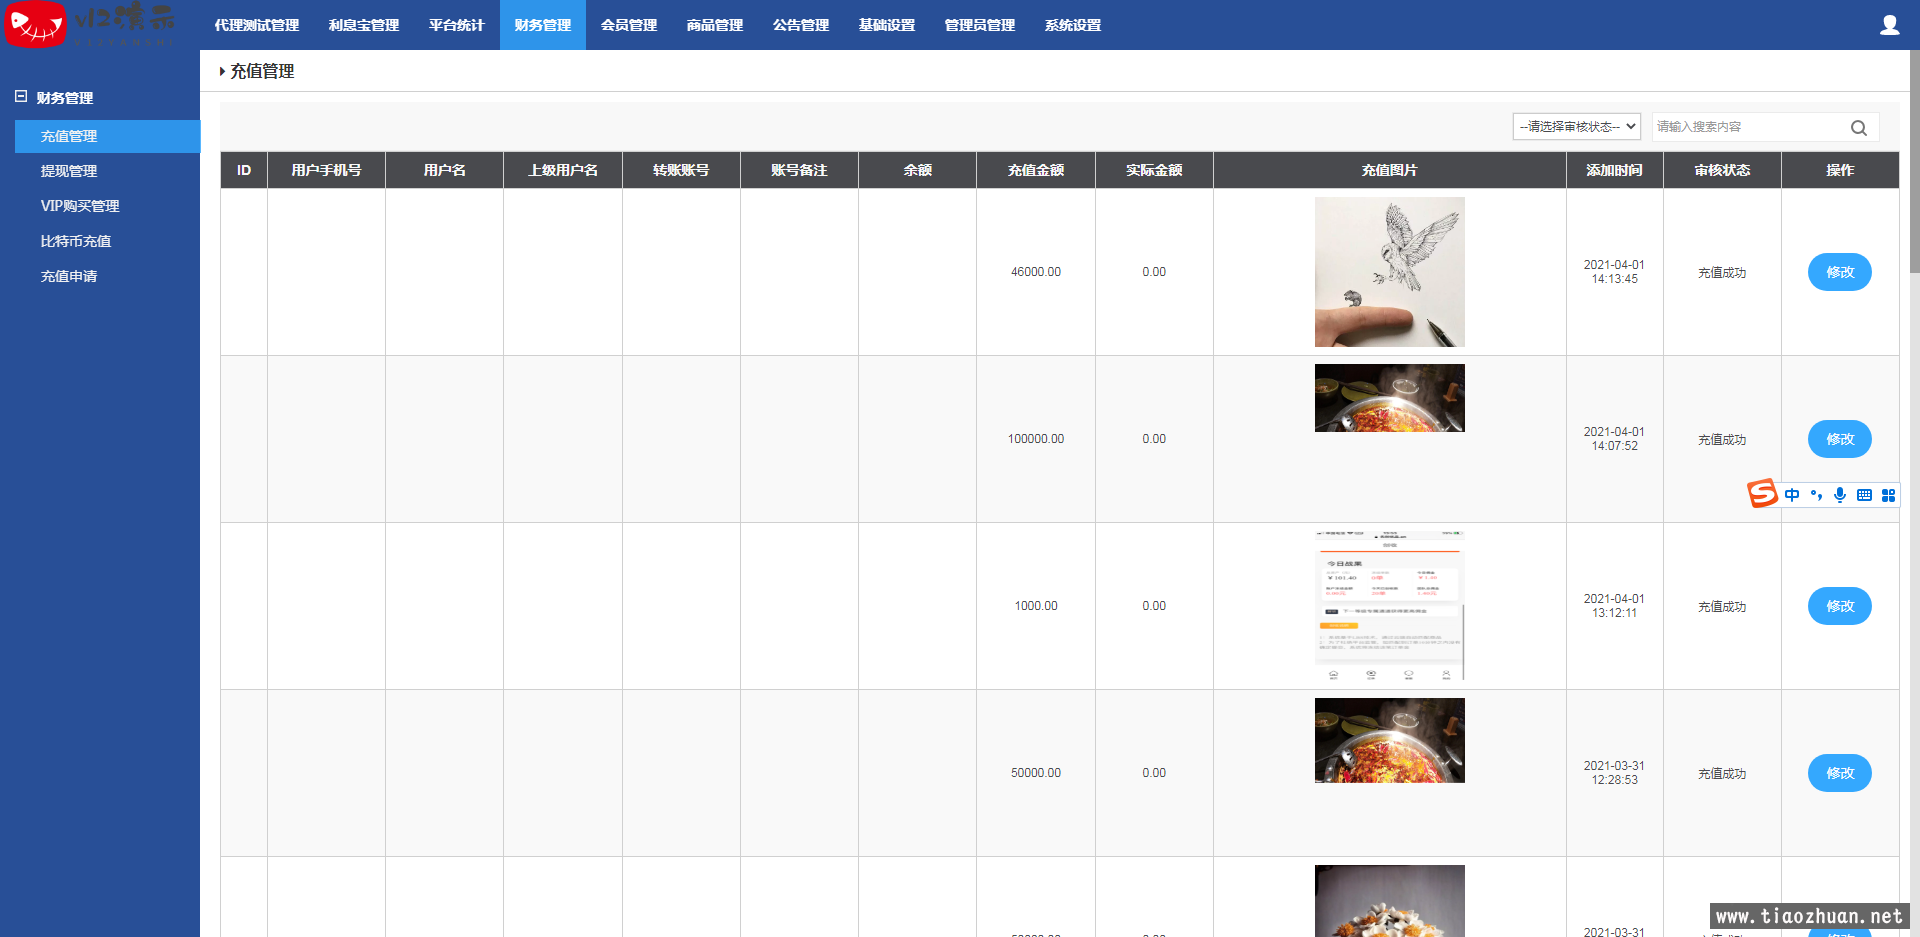1920x937 pixels.
Task: Select the 财务管理 top menu
Action: 543,25
